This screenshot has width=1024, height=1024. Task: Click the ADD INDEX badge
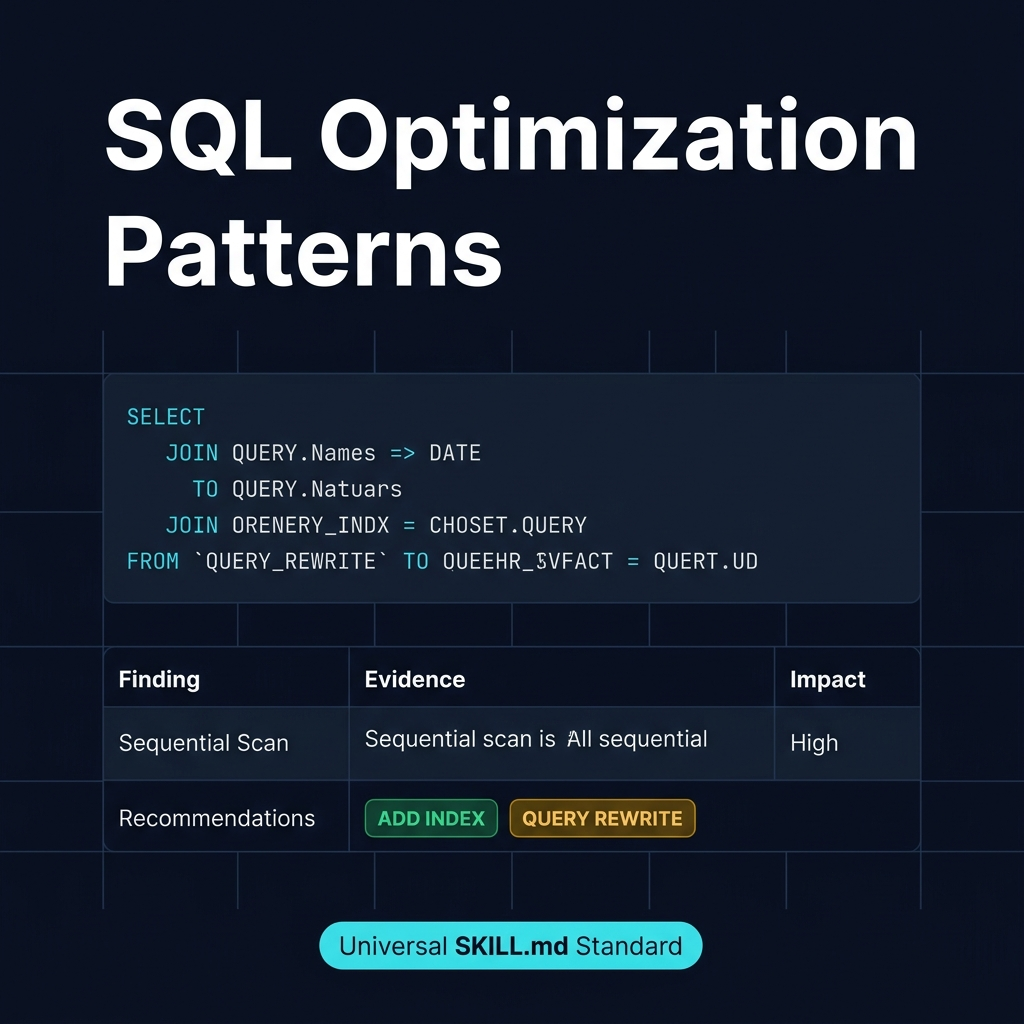(431, 818)
